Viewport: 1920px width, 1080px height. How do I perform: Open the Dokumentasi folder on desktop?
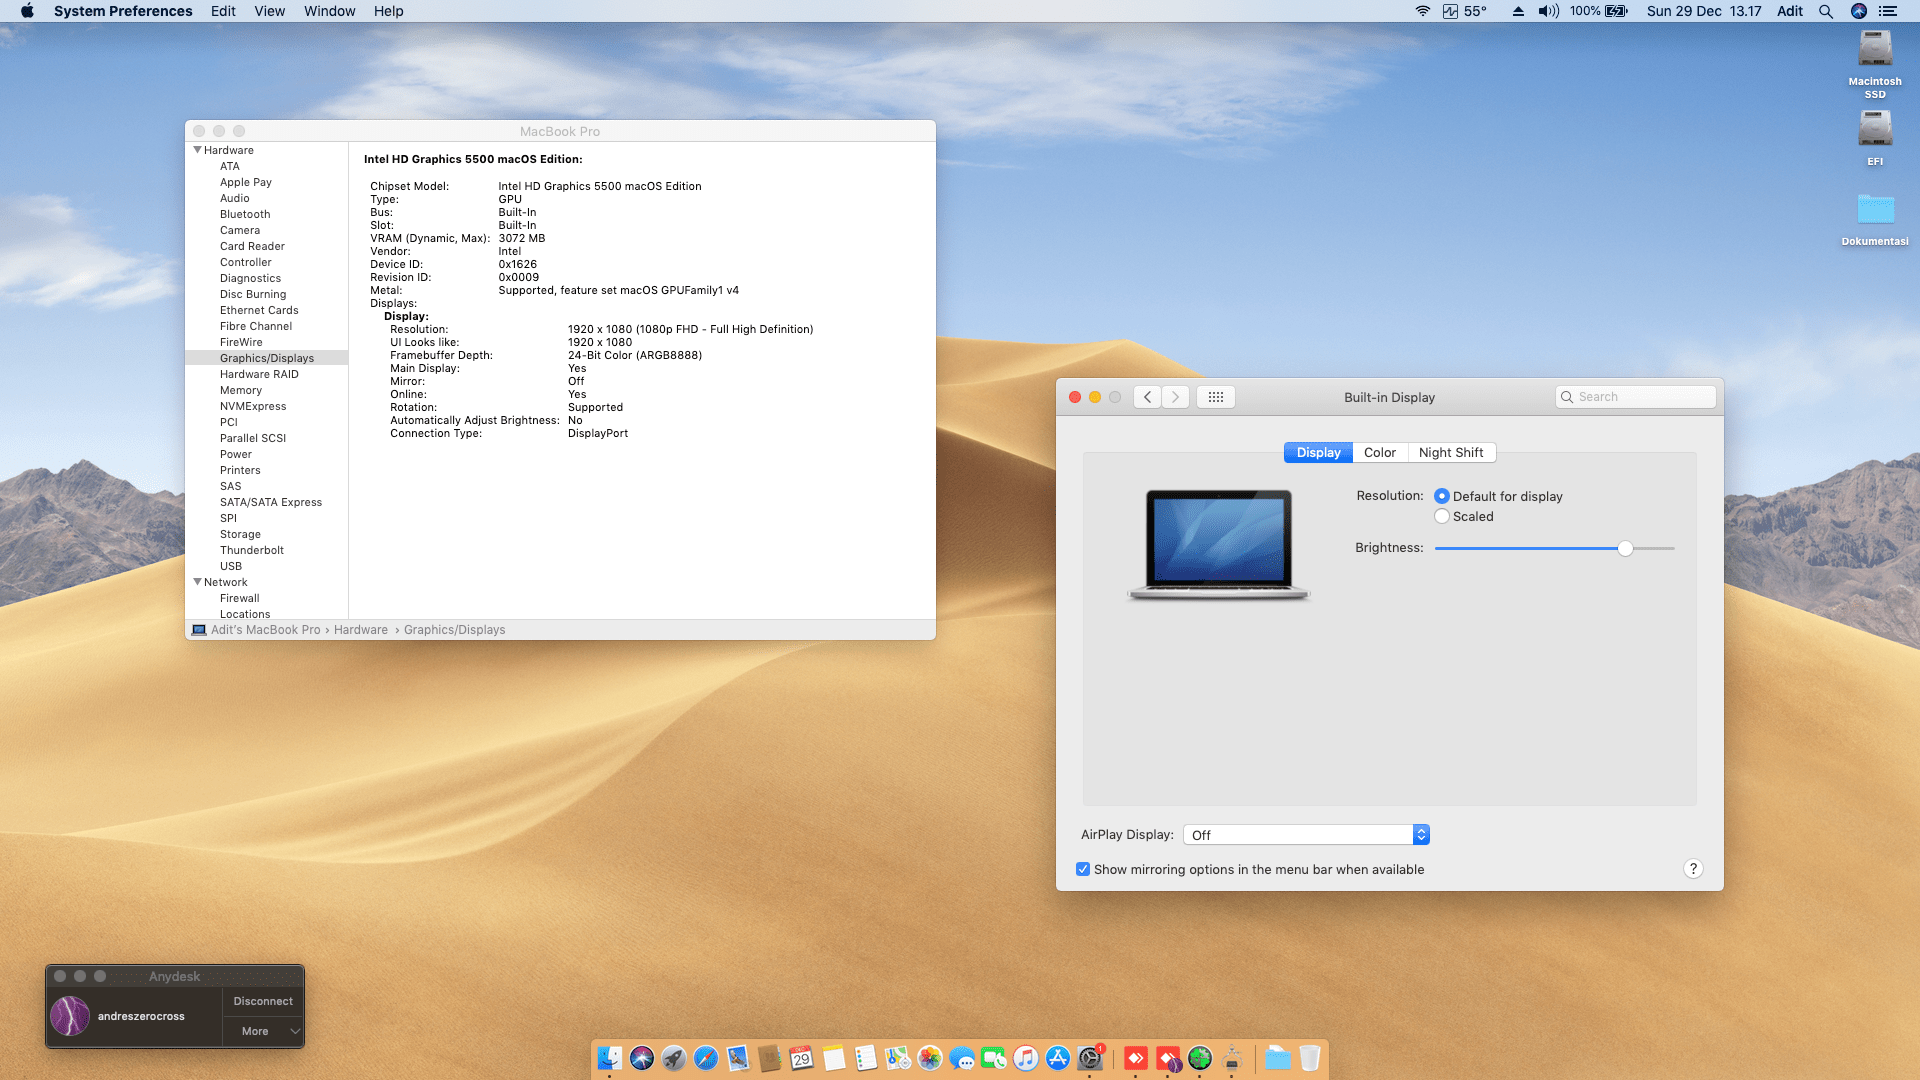(x=1875, y=209)
